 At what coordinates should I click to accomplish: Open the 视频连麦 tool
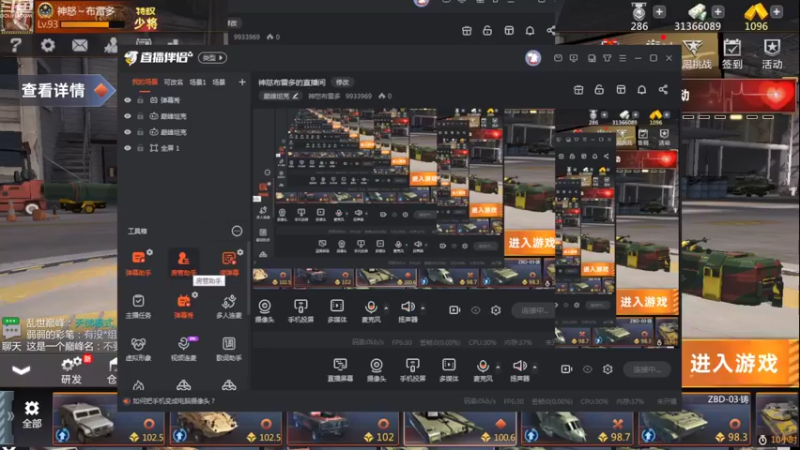pos(183,349)
